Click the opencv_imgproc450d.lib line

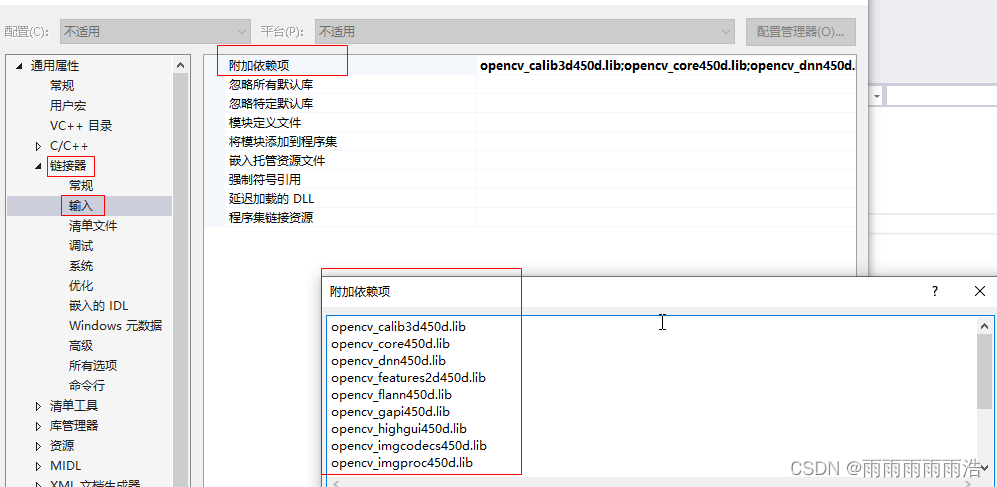(x=402, y=462)
